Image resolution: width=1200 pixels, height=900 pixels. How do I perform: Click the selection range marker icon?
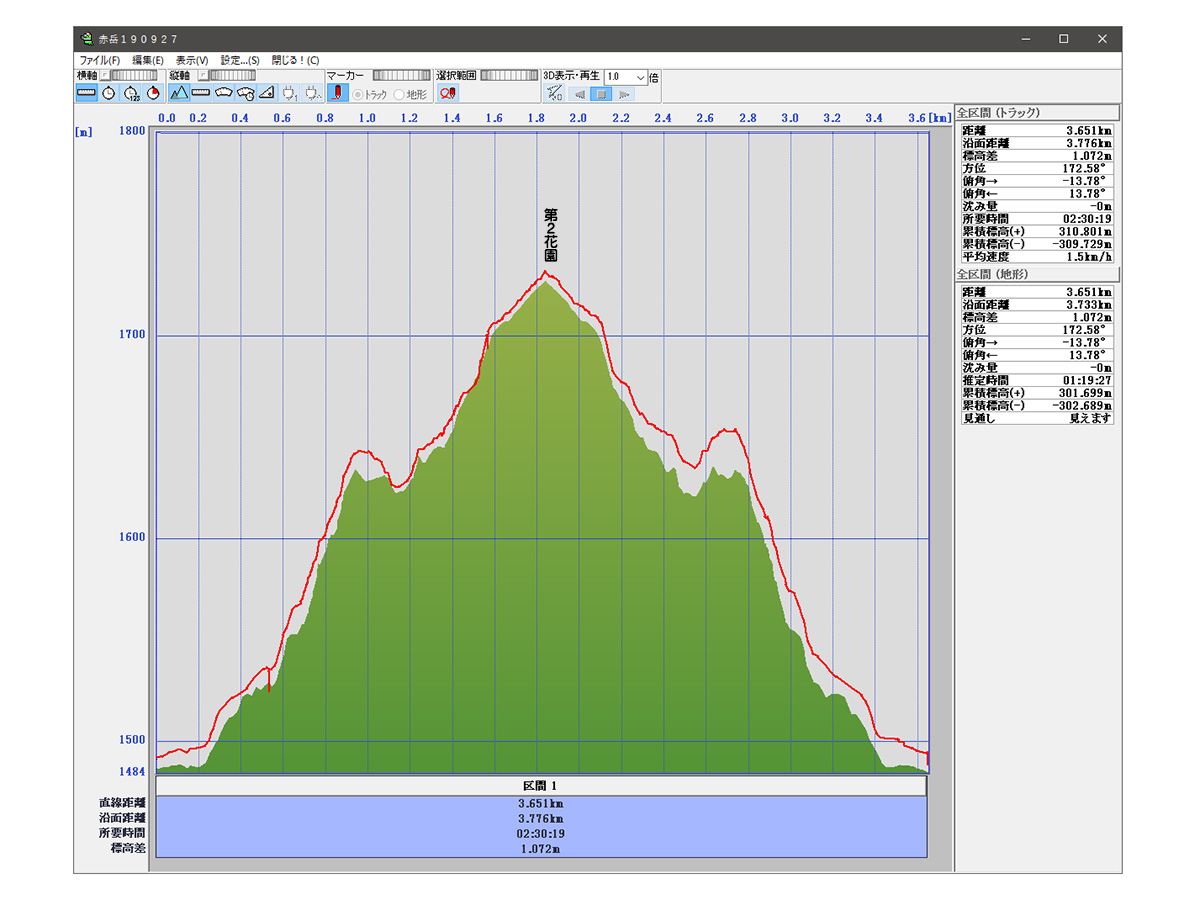click(447, 93)
